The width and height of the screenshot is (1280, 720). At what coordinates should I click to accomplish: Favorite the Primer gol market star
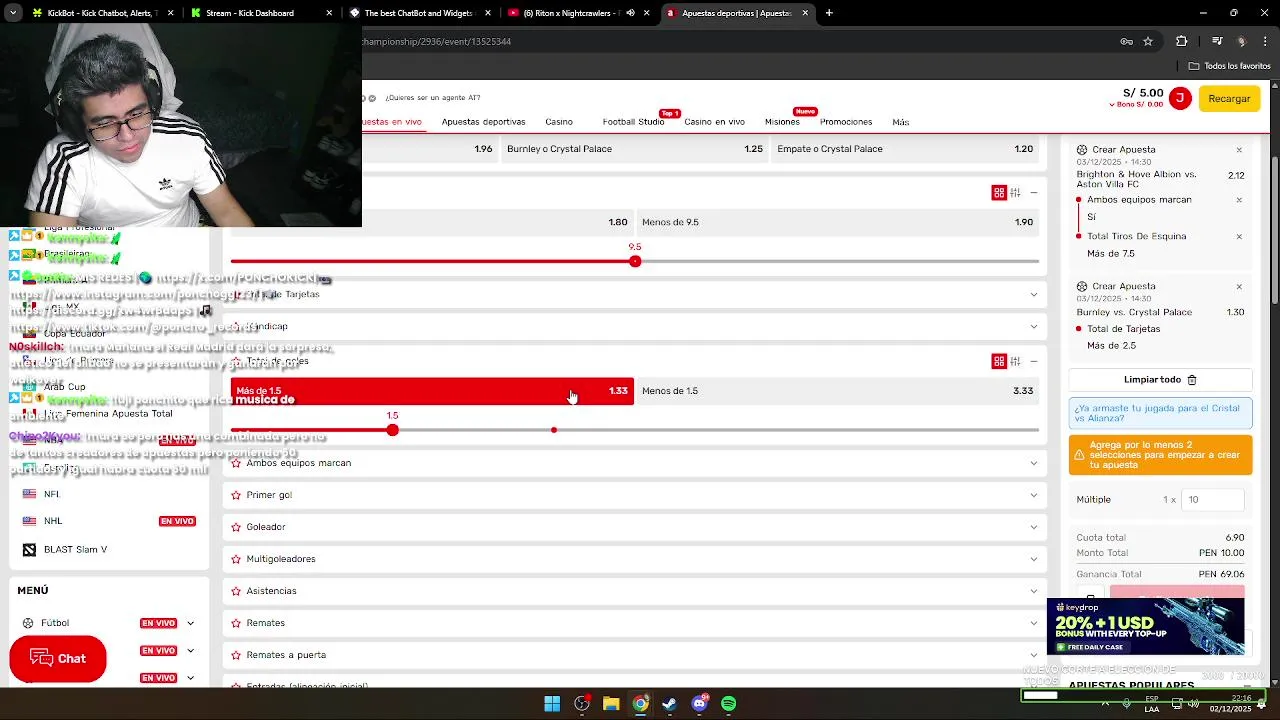click(x=236, y=495)
